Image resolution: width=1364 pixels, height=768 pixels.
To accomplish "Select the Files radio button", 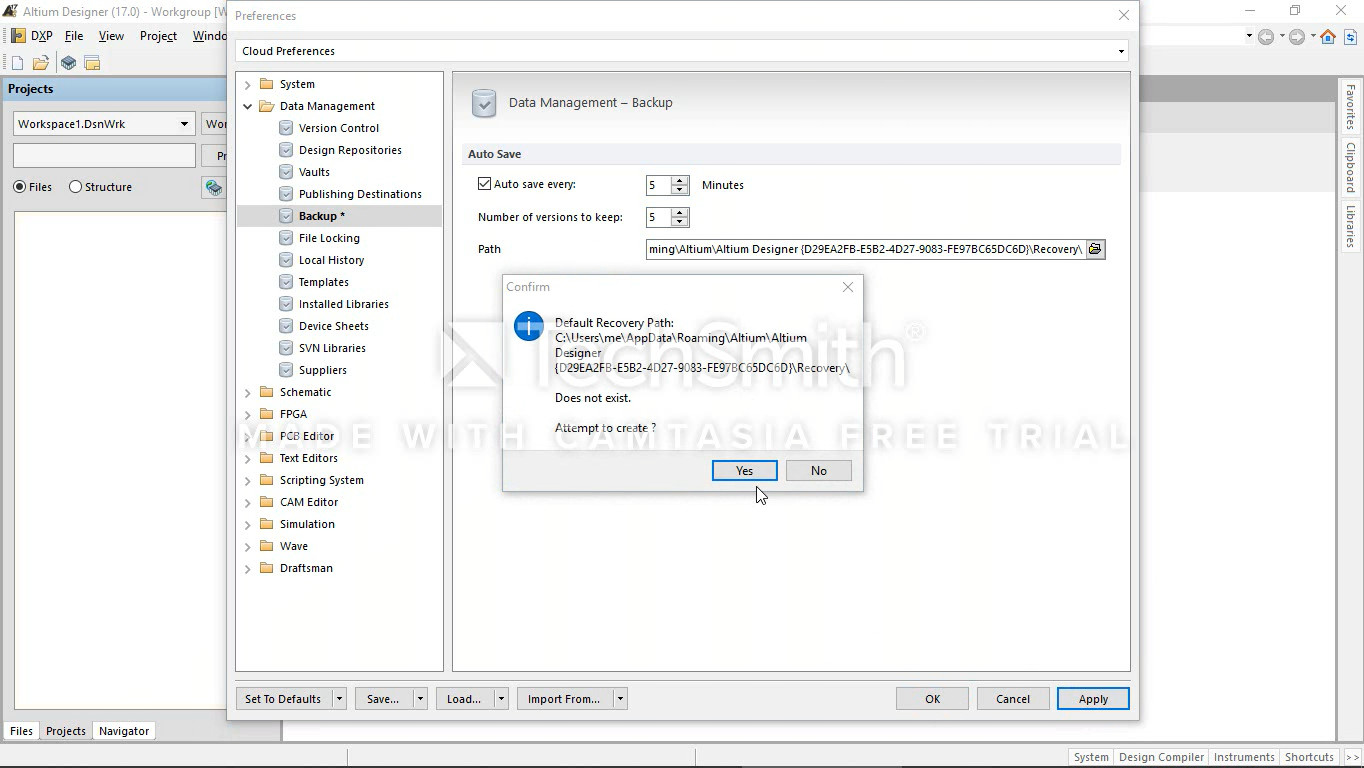I will [20, 187].
